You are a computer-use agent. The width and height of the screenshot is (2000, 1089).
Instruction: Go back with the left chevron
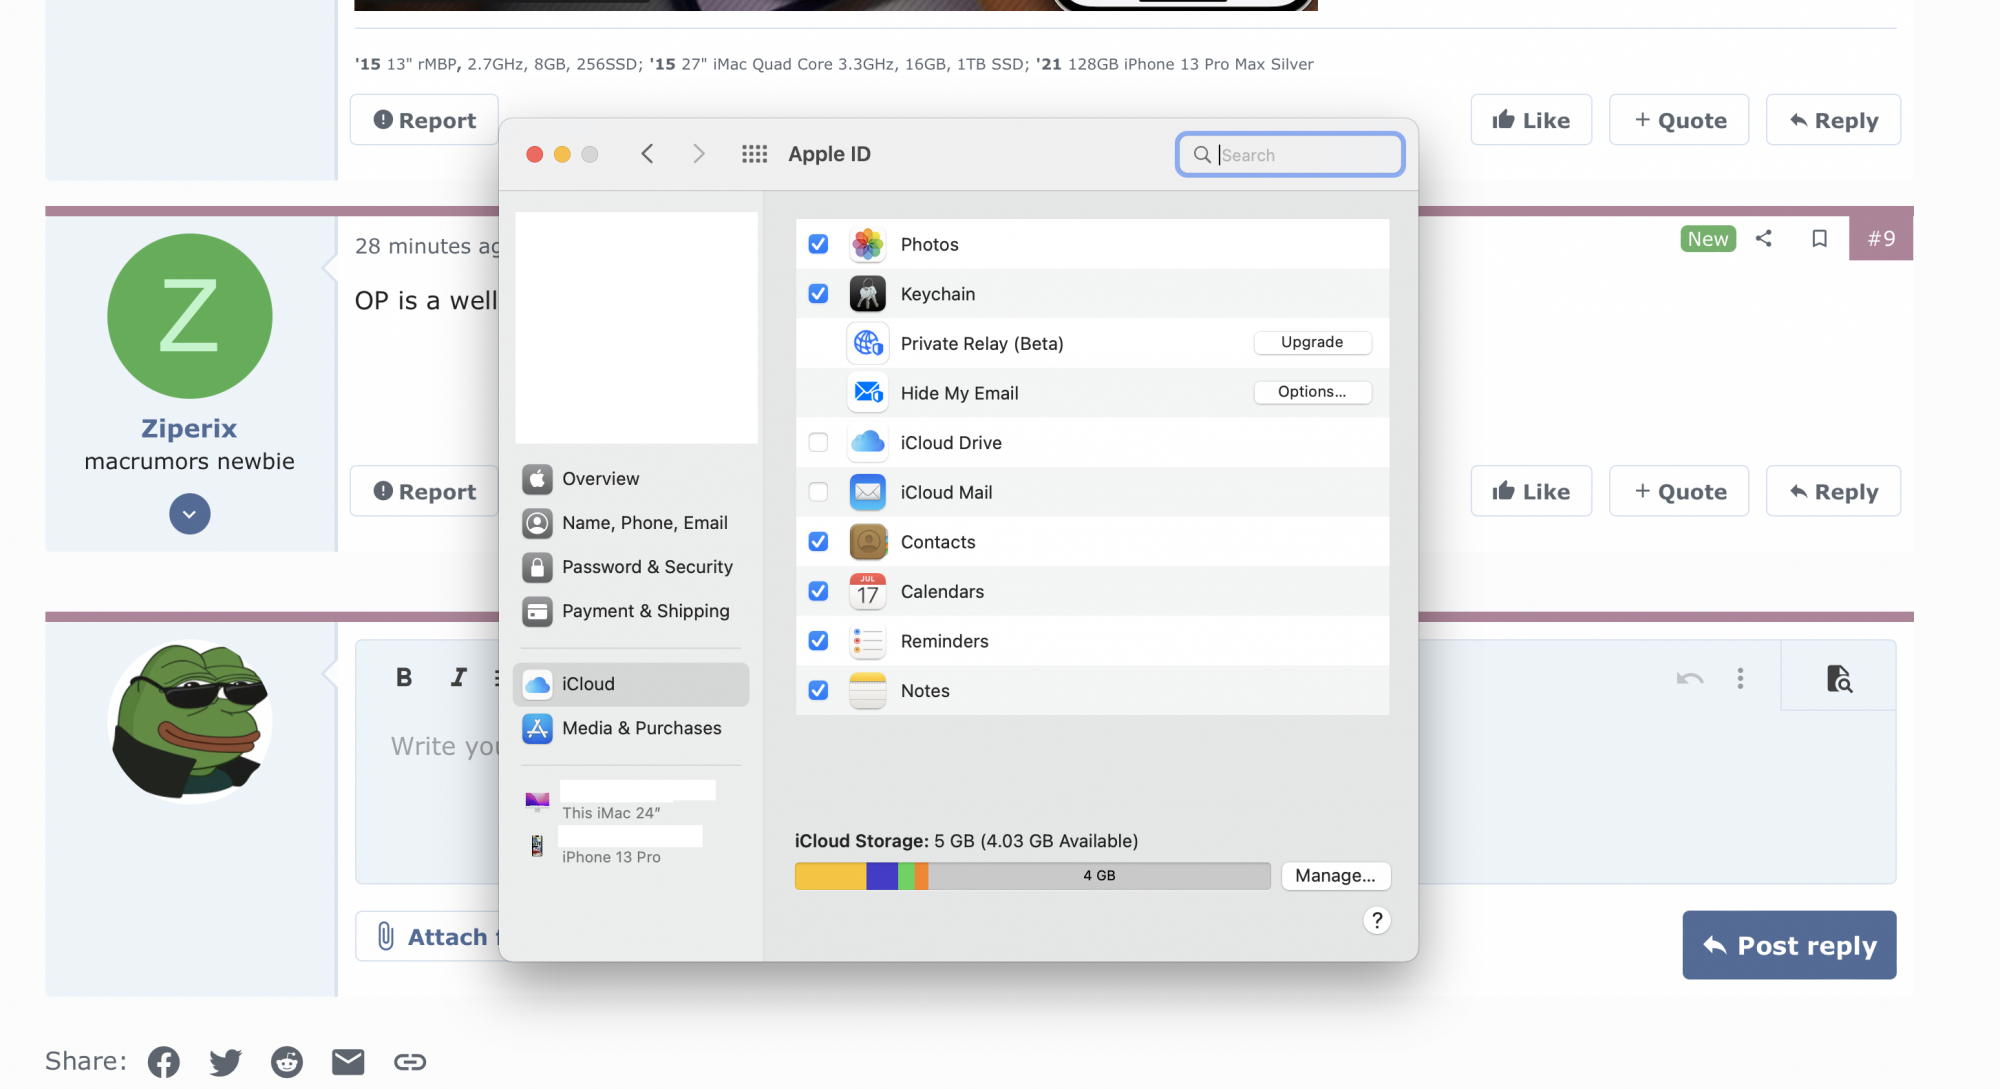click(x=648, y=154)
